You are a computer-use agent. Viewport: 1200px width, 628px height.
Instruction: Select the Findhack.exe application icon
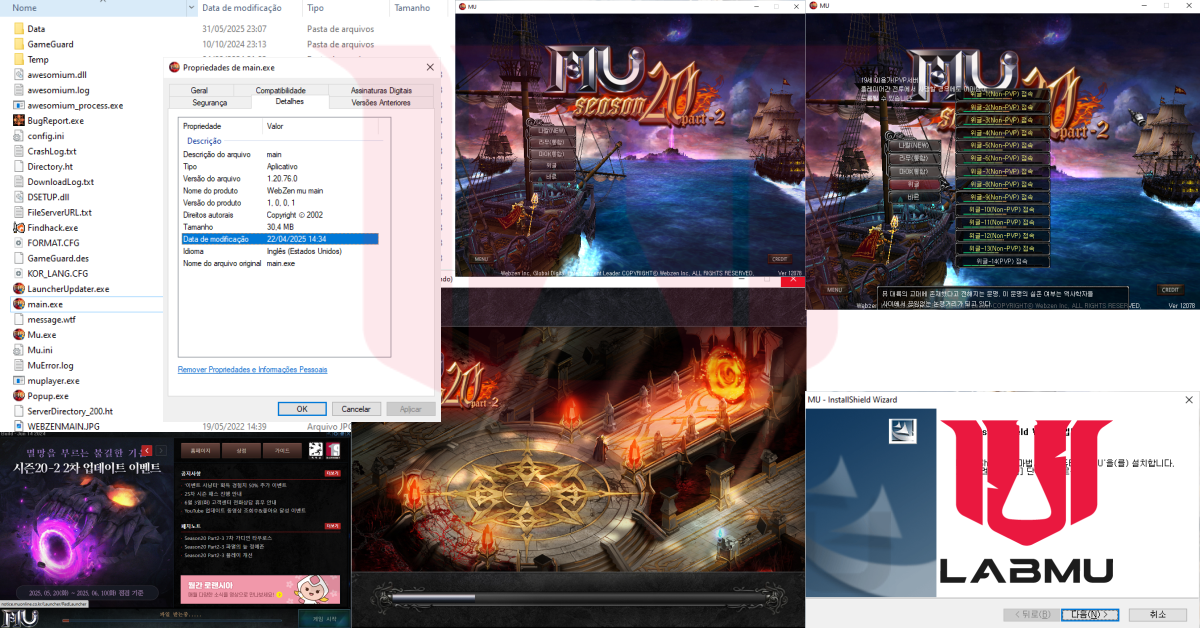click(19, 228)
